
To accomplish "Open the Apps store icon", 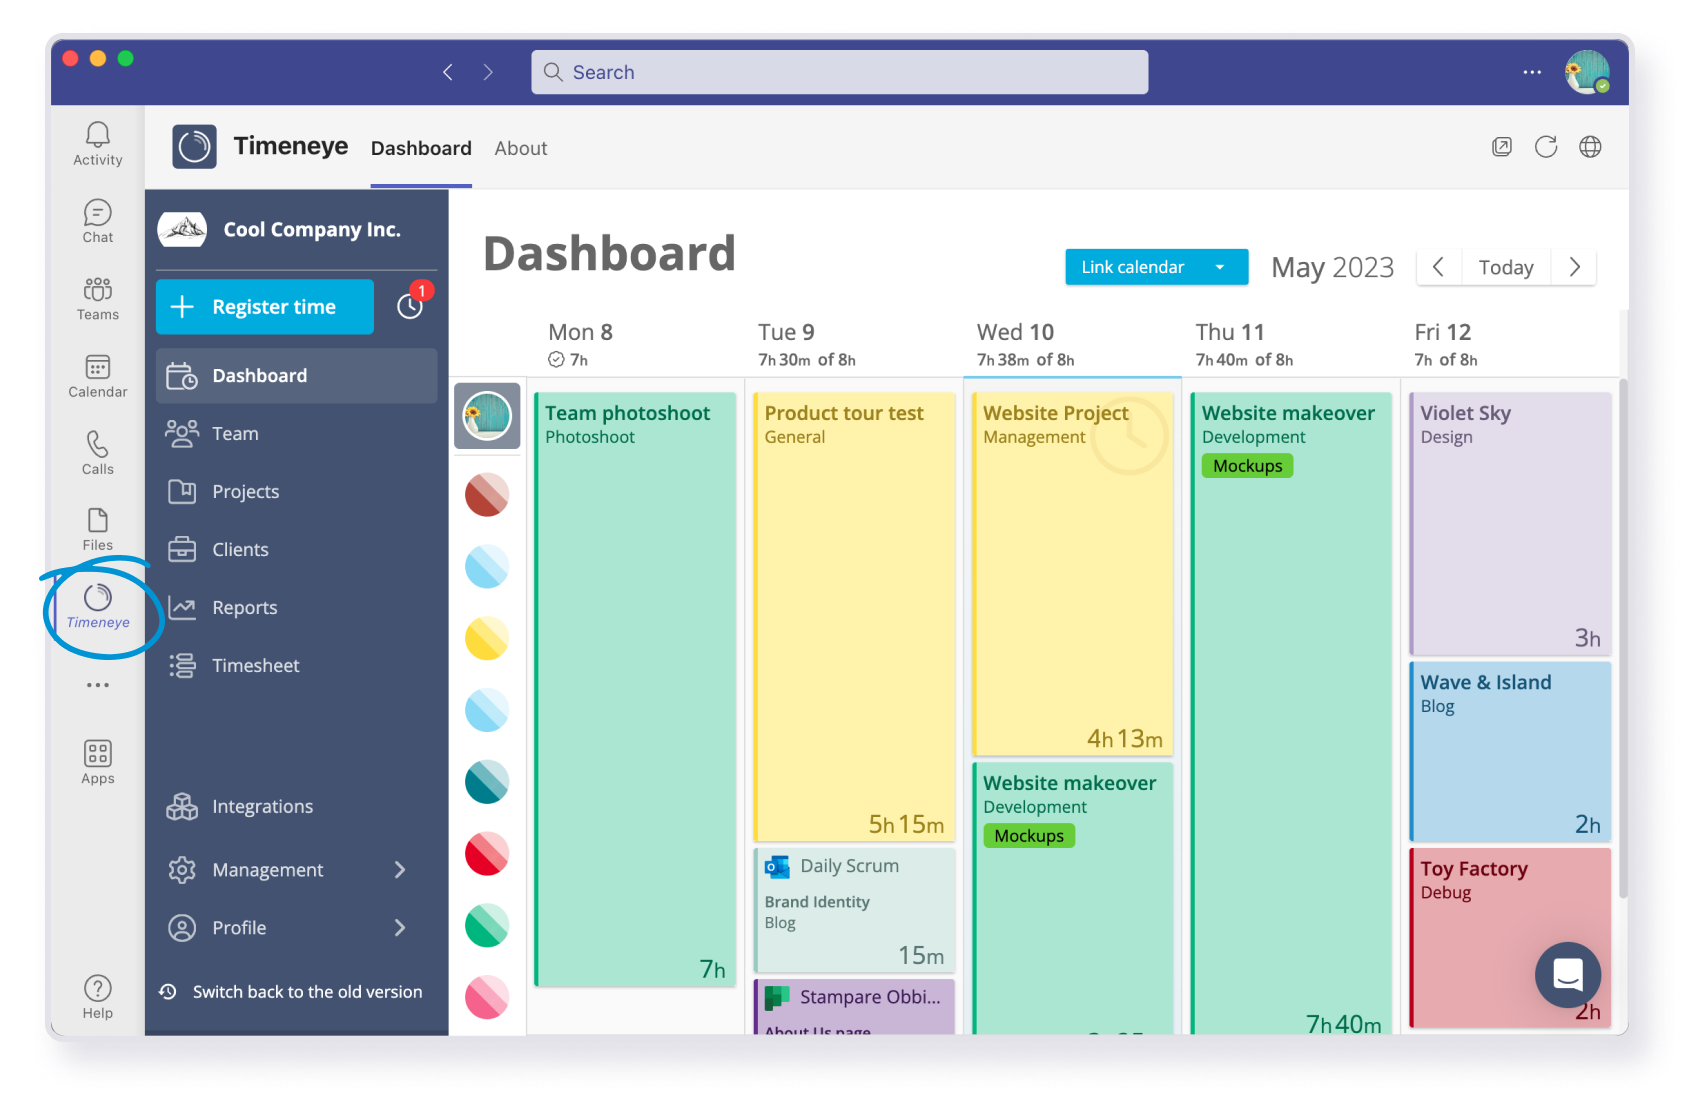I will click(98, 763).
